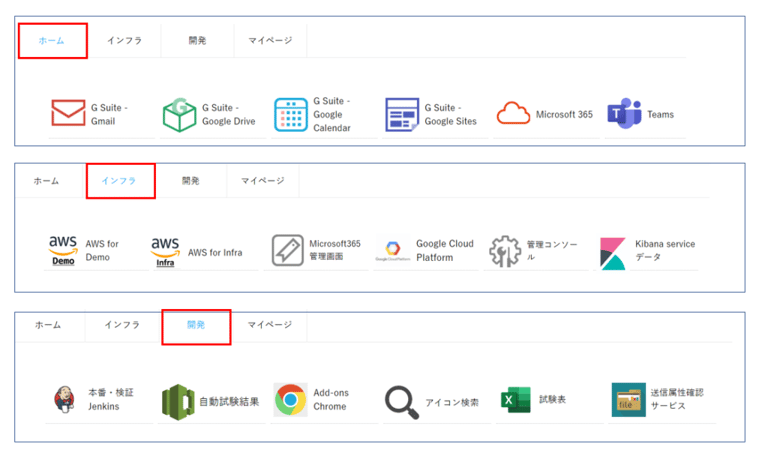
Task: Open the Jenkins butler icon
Action: coord(65,399)
